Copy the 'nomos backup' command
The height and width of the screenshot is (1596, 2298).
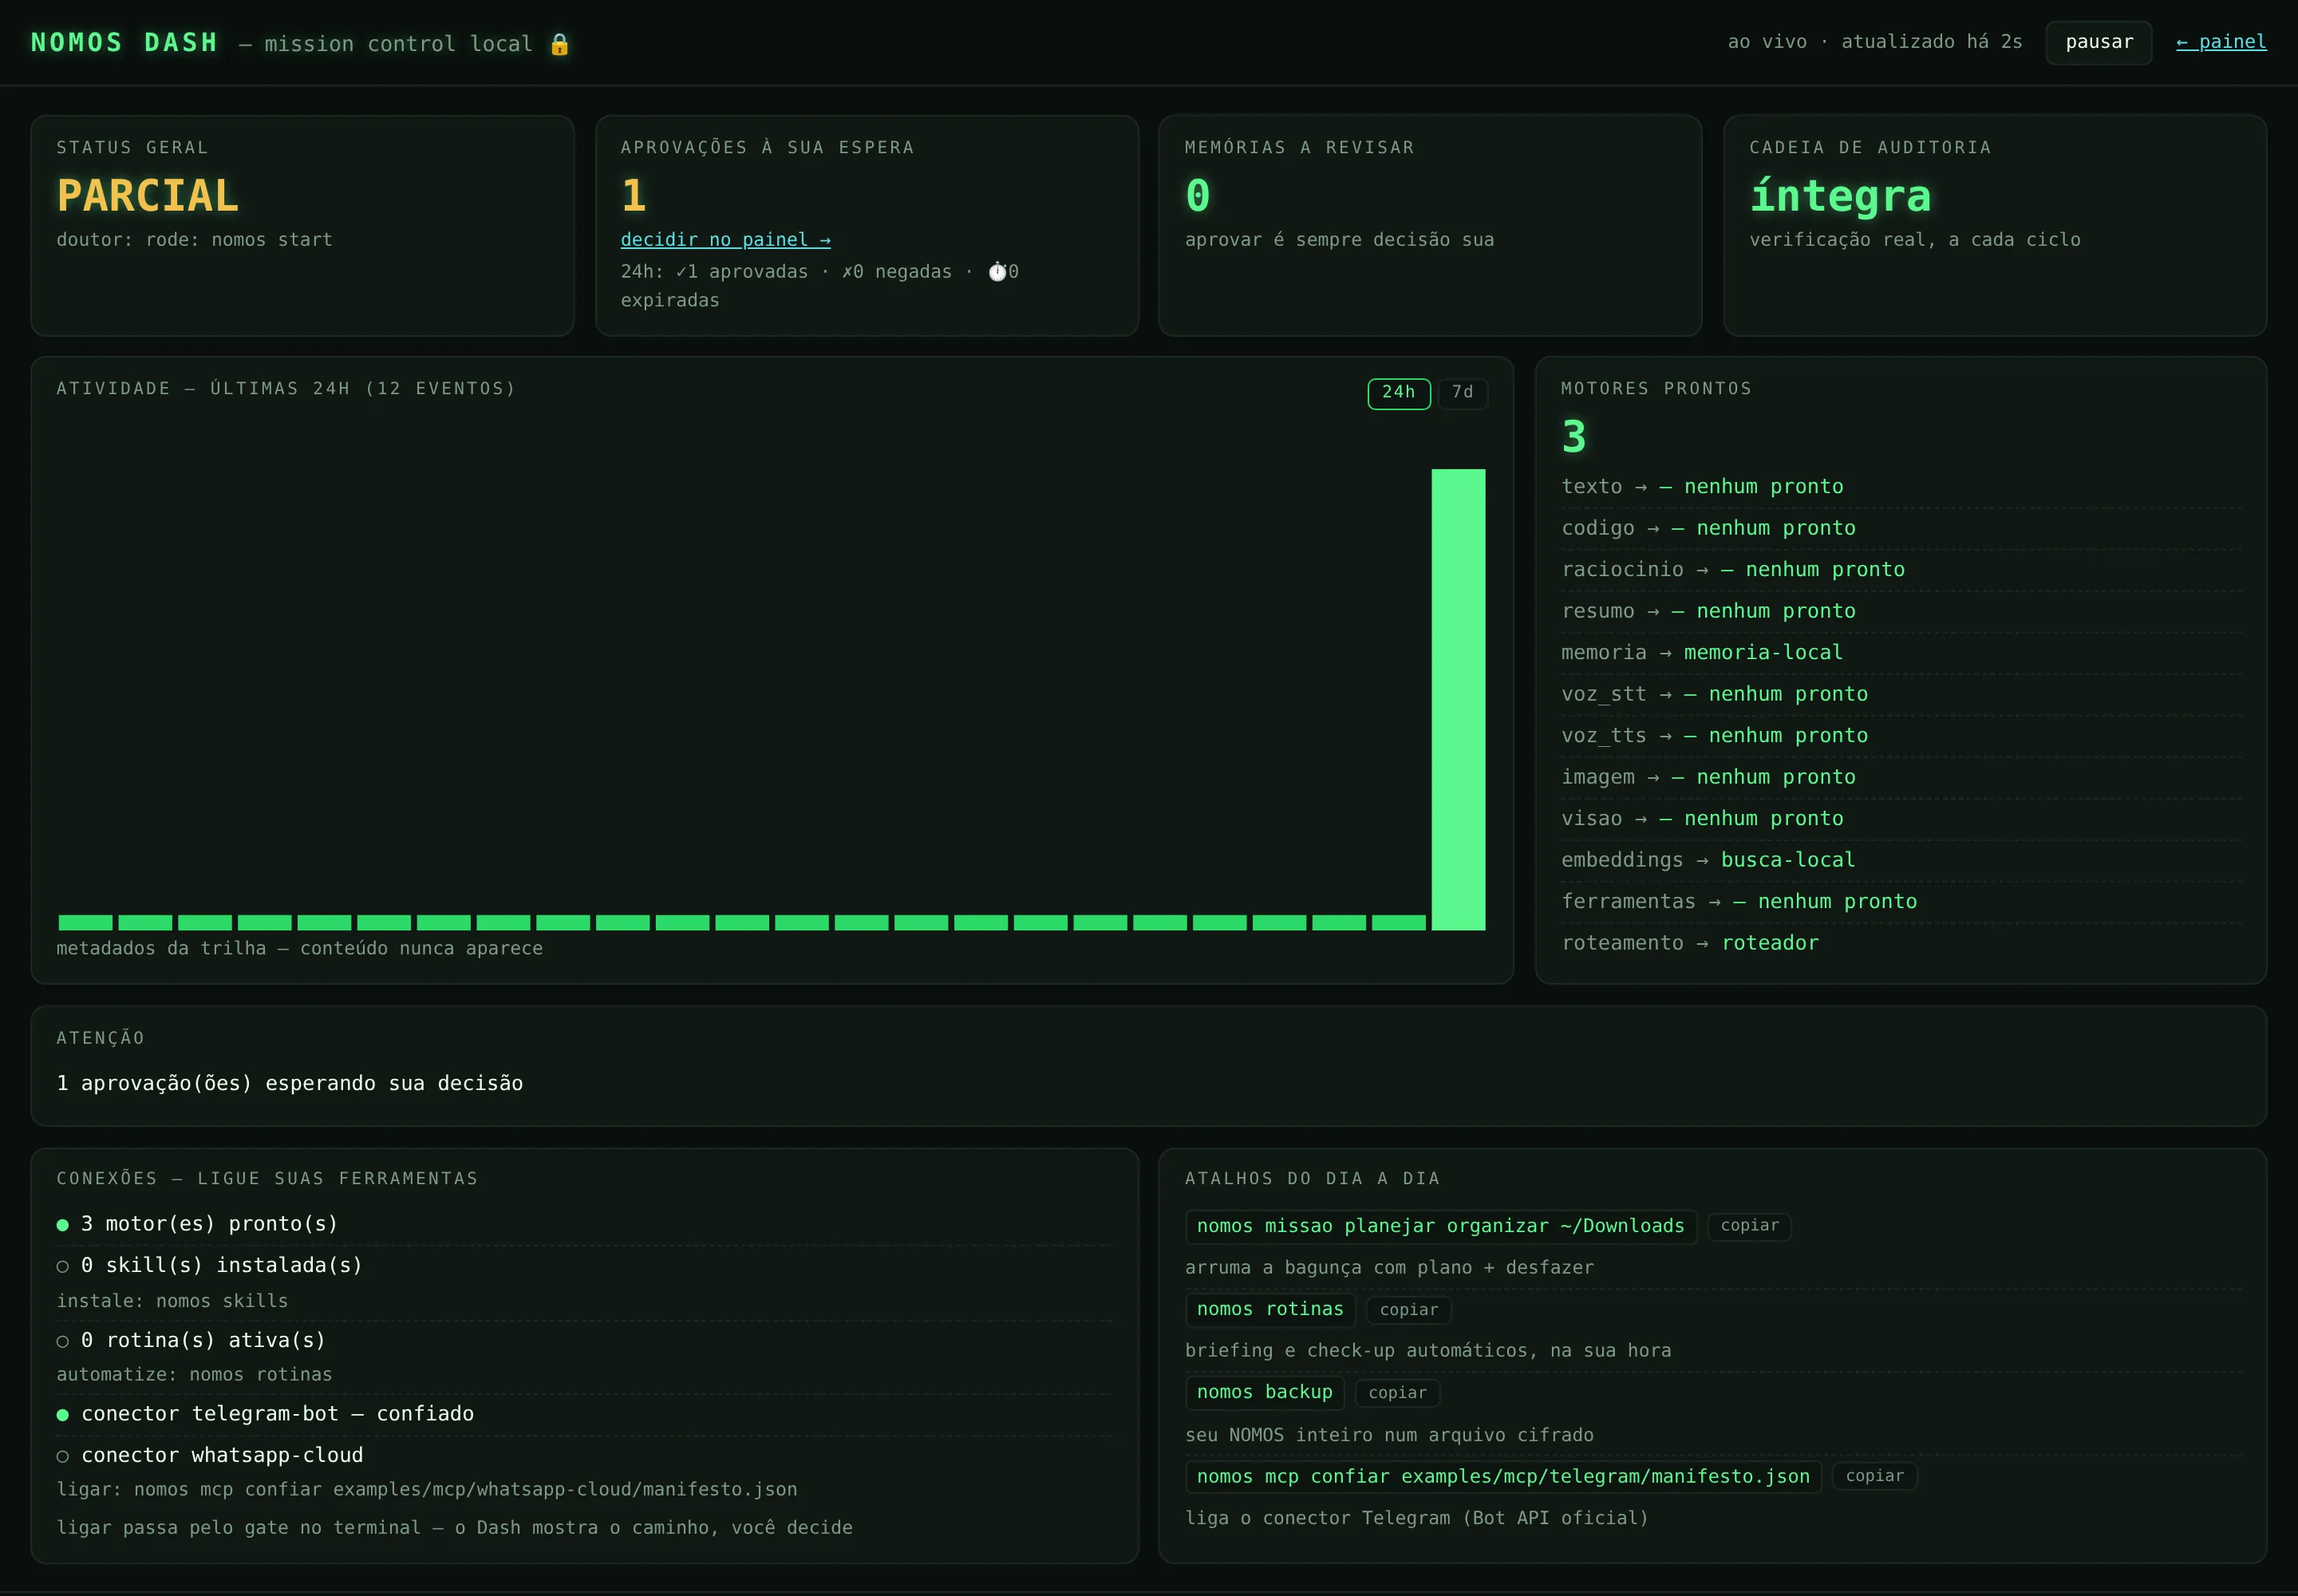[1397, 1392]
